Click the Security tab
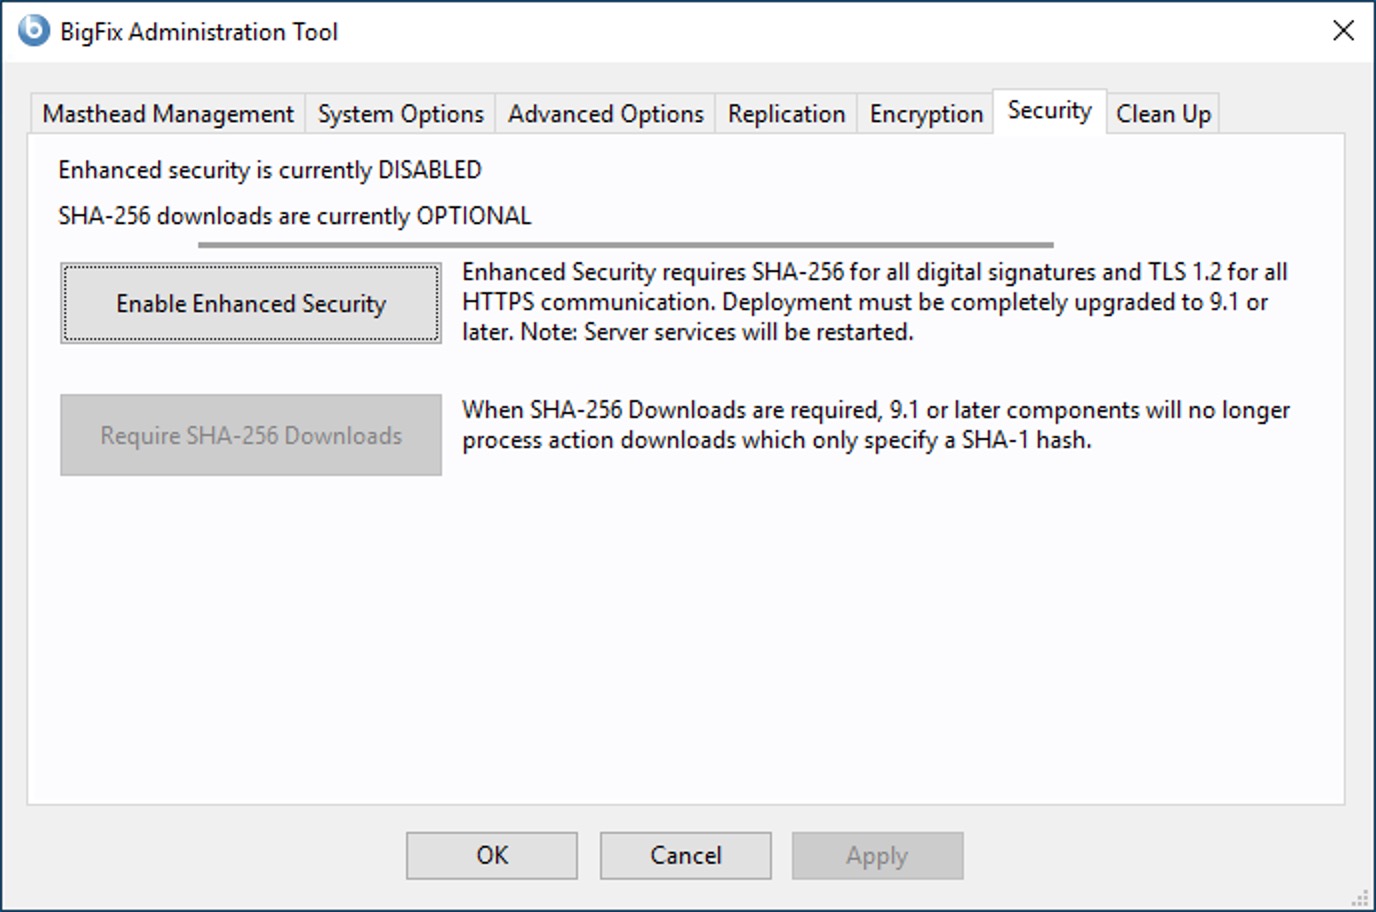Screen dimensions: 1376x912 (1049, 111)
